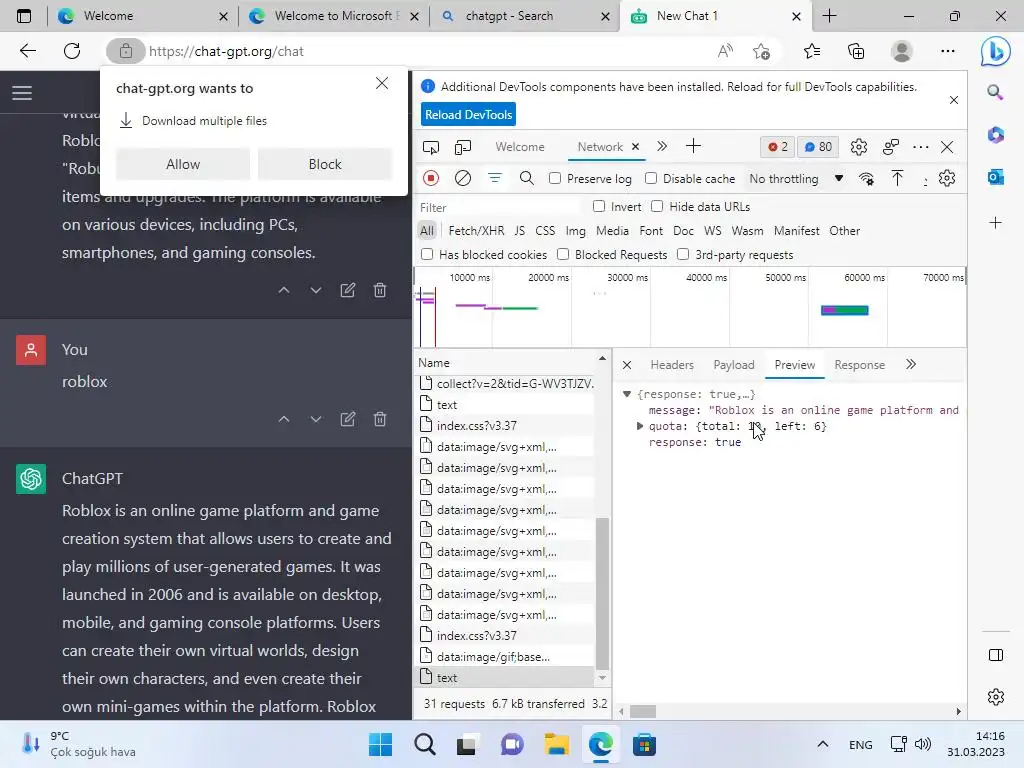Click the Inspect element picker icon
The height and width of the screenshot is (768, 1024).
click(x=431, y=148)
